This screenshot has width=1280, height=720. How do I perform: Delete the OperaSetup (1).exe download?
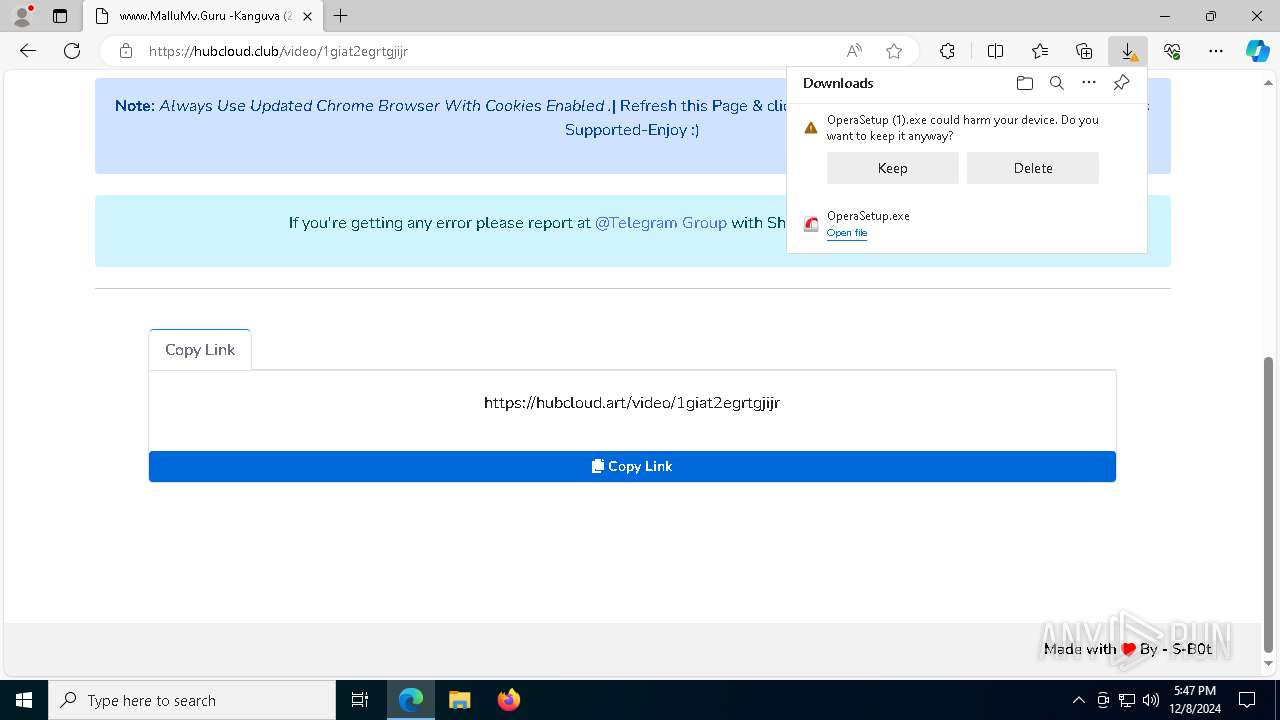(1033, 168)
